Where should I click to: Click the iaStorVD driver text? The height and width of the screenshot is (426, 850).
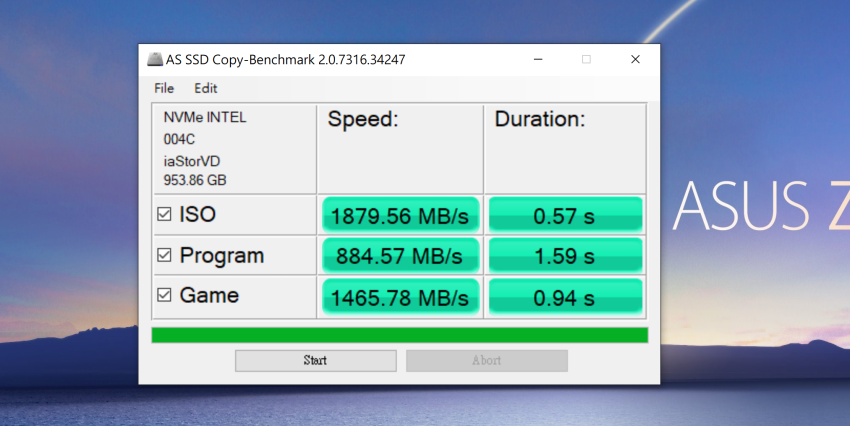(192, 161)
